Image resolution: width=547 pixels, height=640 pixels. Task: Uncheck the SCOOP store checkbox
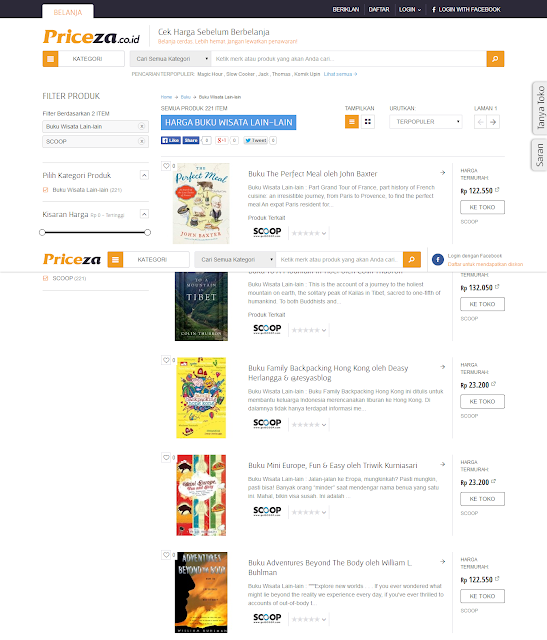pyautogui.click(x=45, y=278)
